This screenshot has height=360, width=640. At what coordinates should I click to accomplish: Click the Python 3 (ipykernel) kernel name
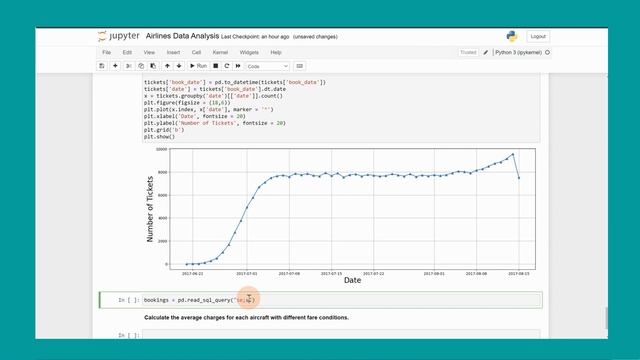coord(518,52)
